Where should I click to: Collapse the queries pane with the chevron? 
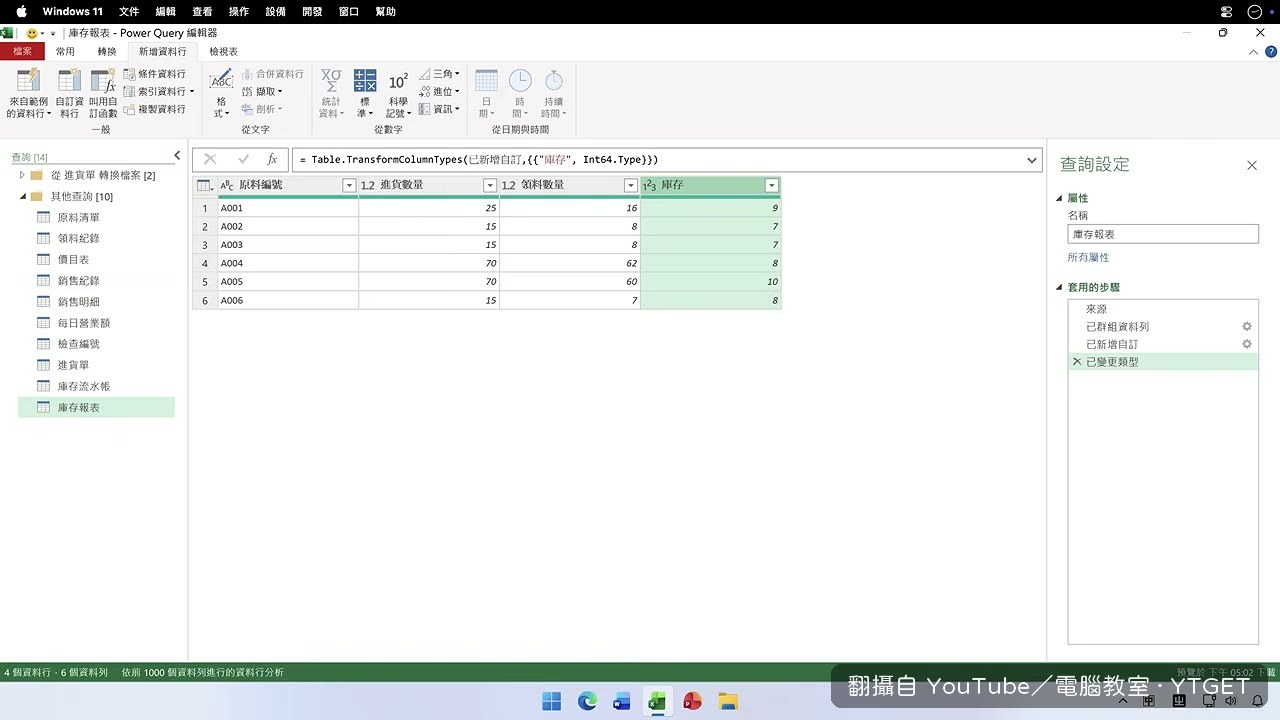[x=177, y=155]
